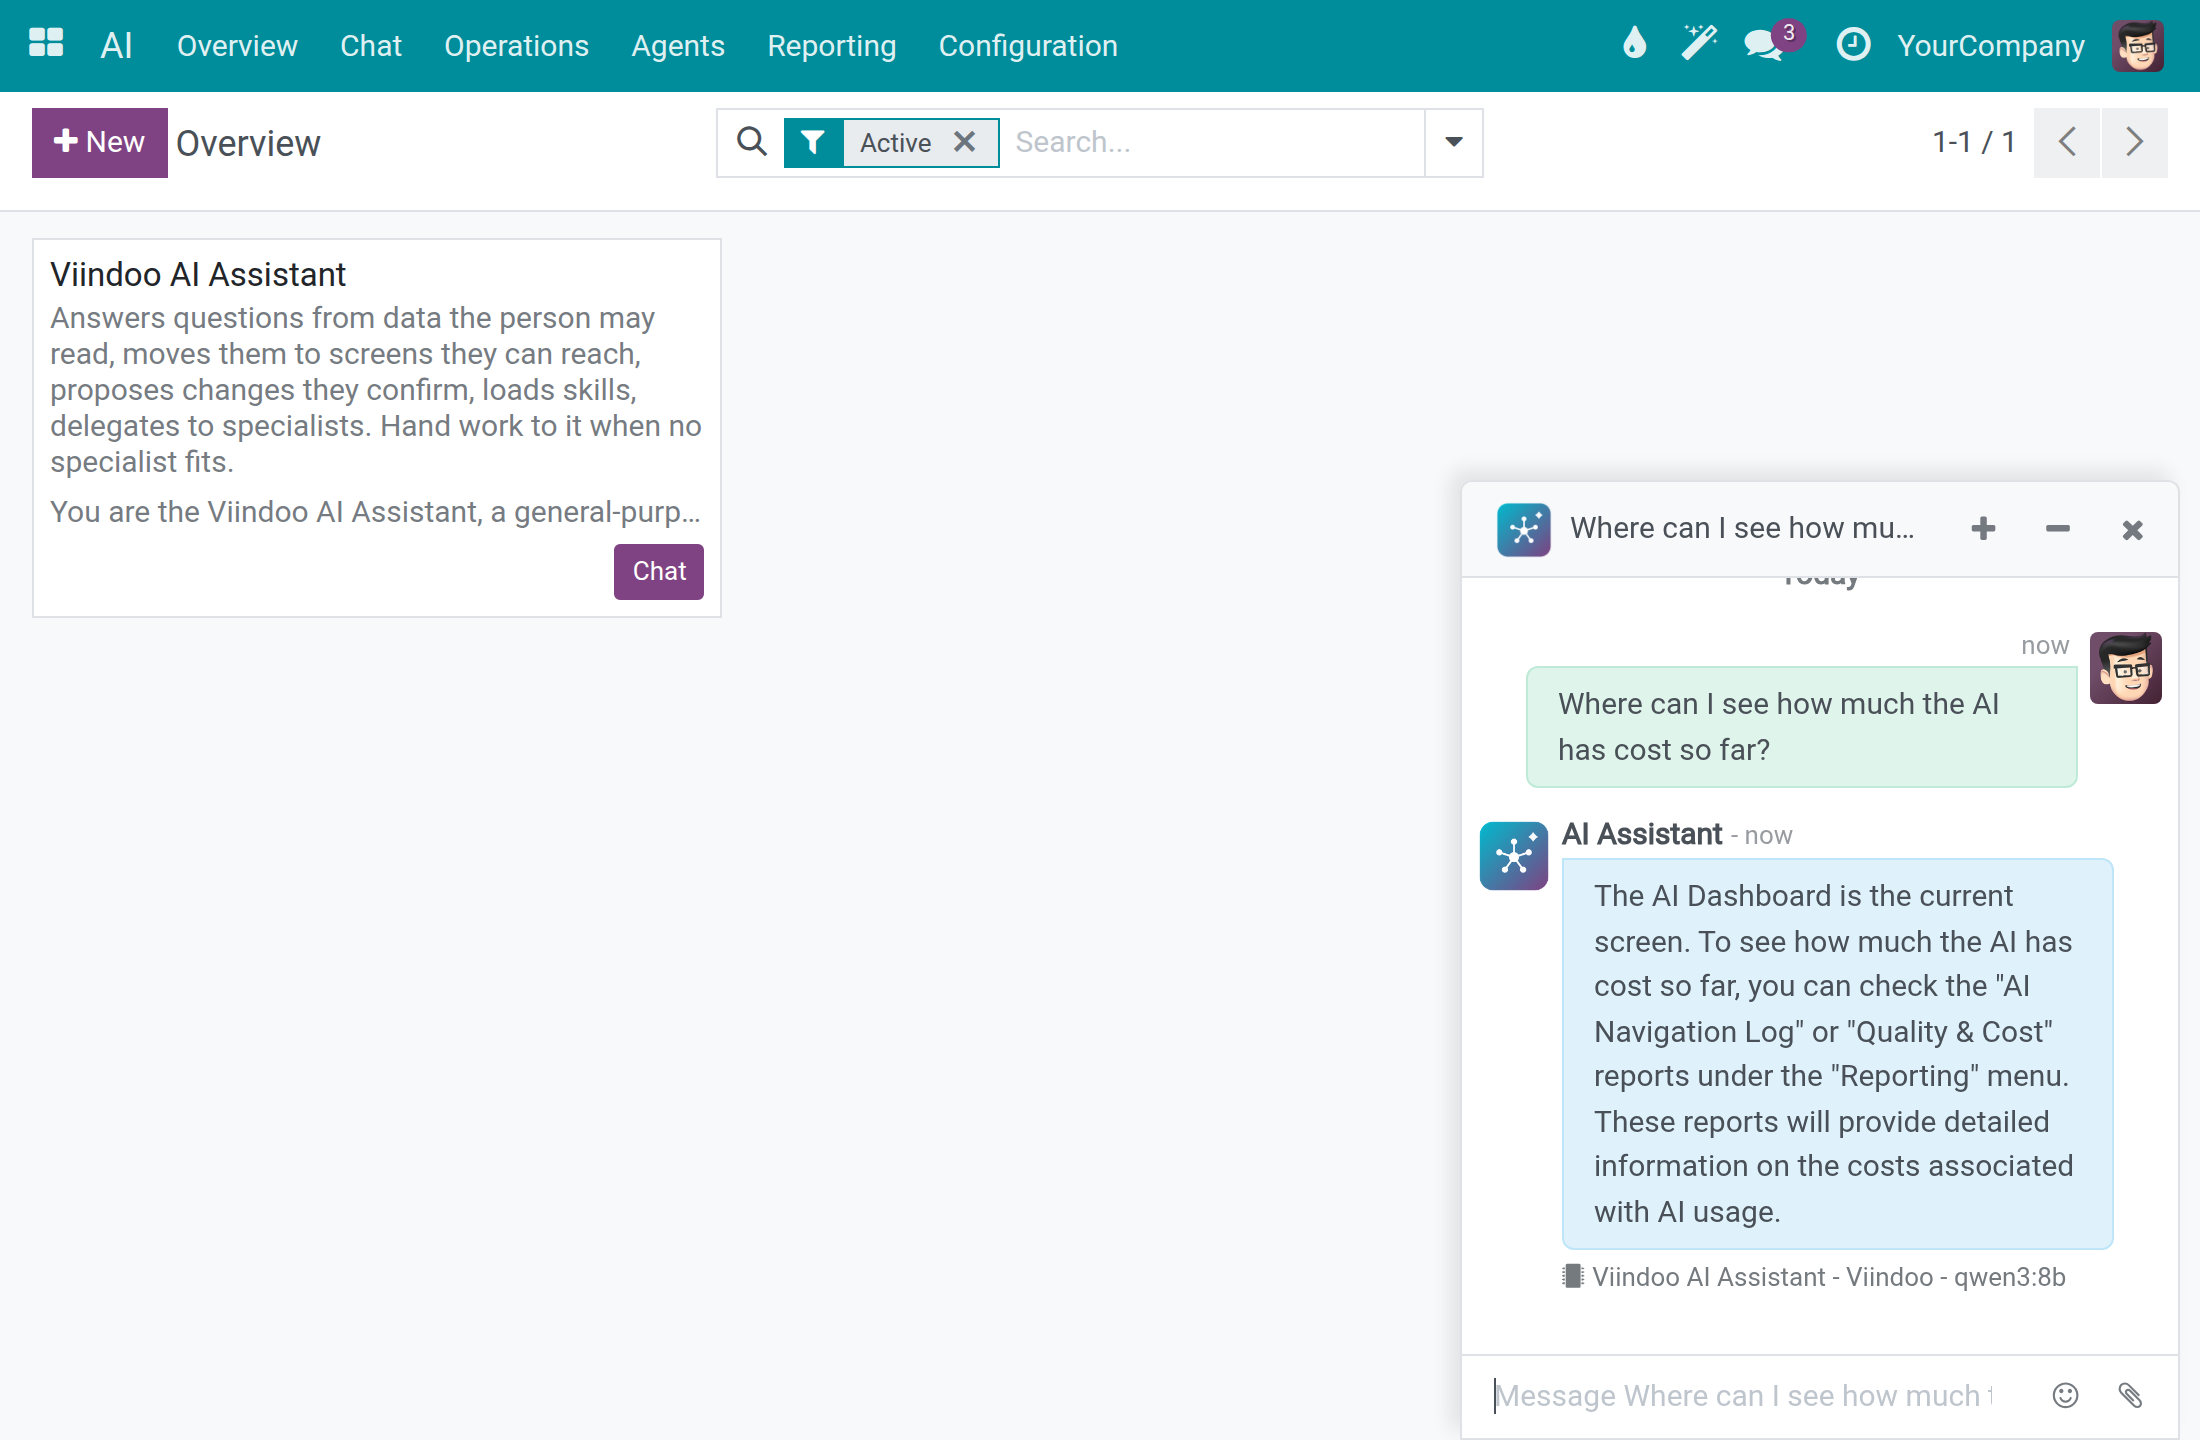Open the Reporting menu
2200x1440 pixels.
(x=831, y=46)
